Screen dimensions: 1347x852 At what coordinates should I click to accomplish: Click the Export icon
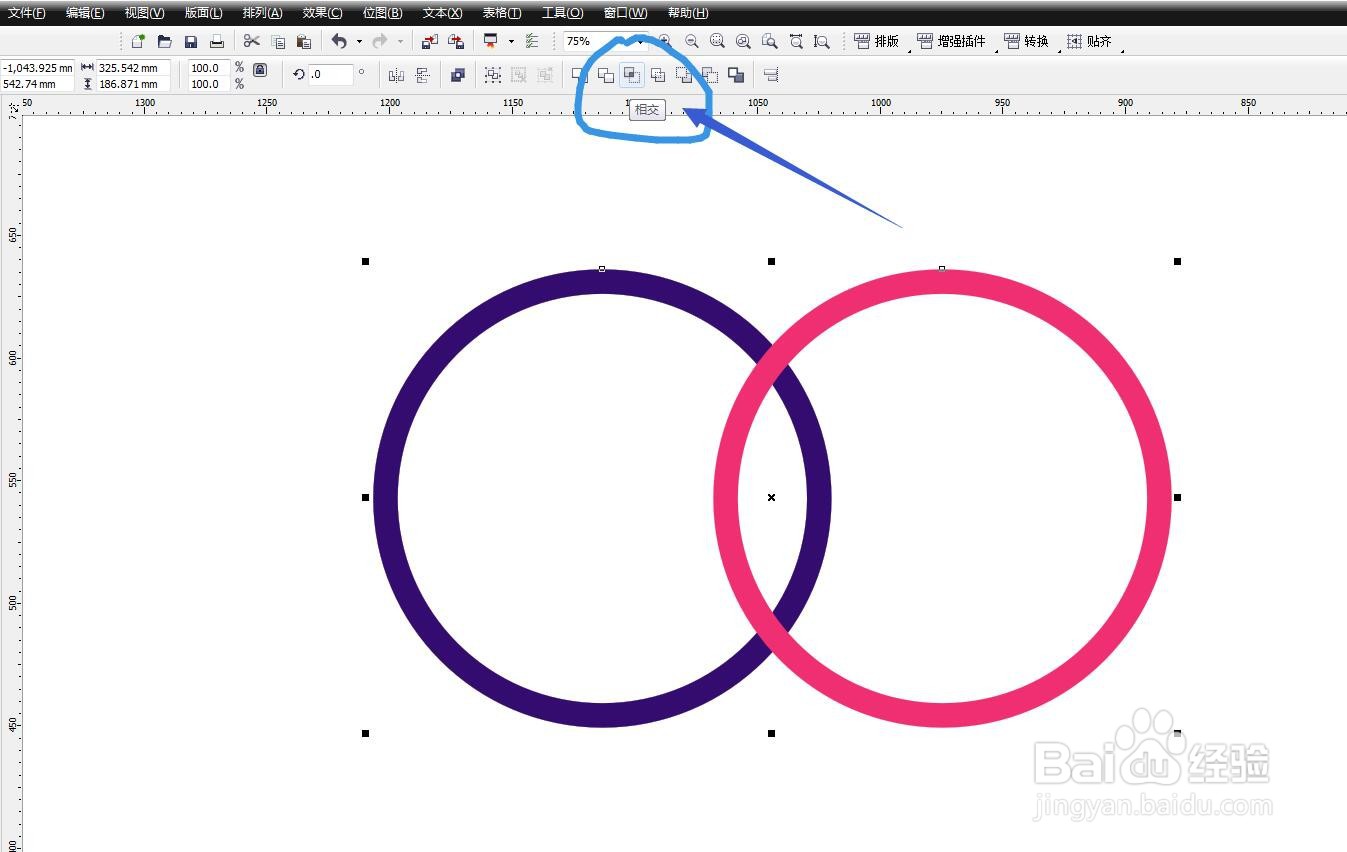[x=456, y=41]
